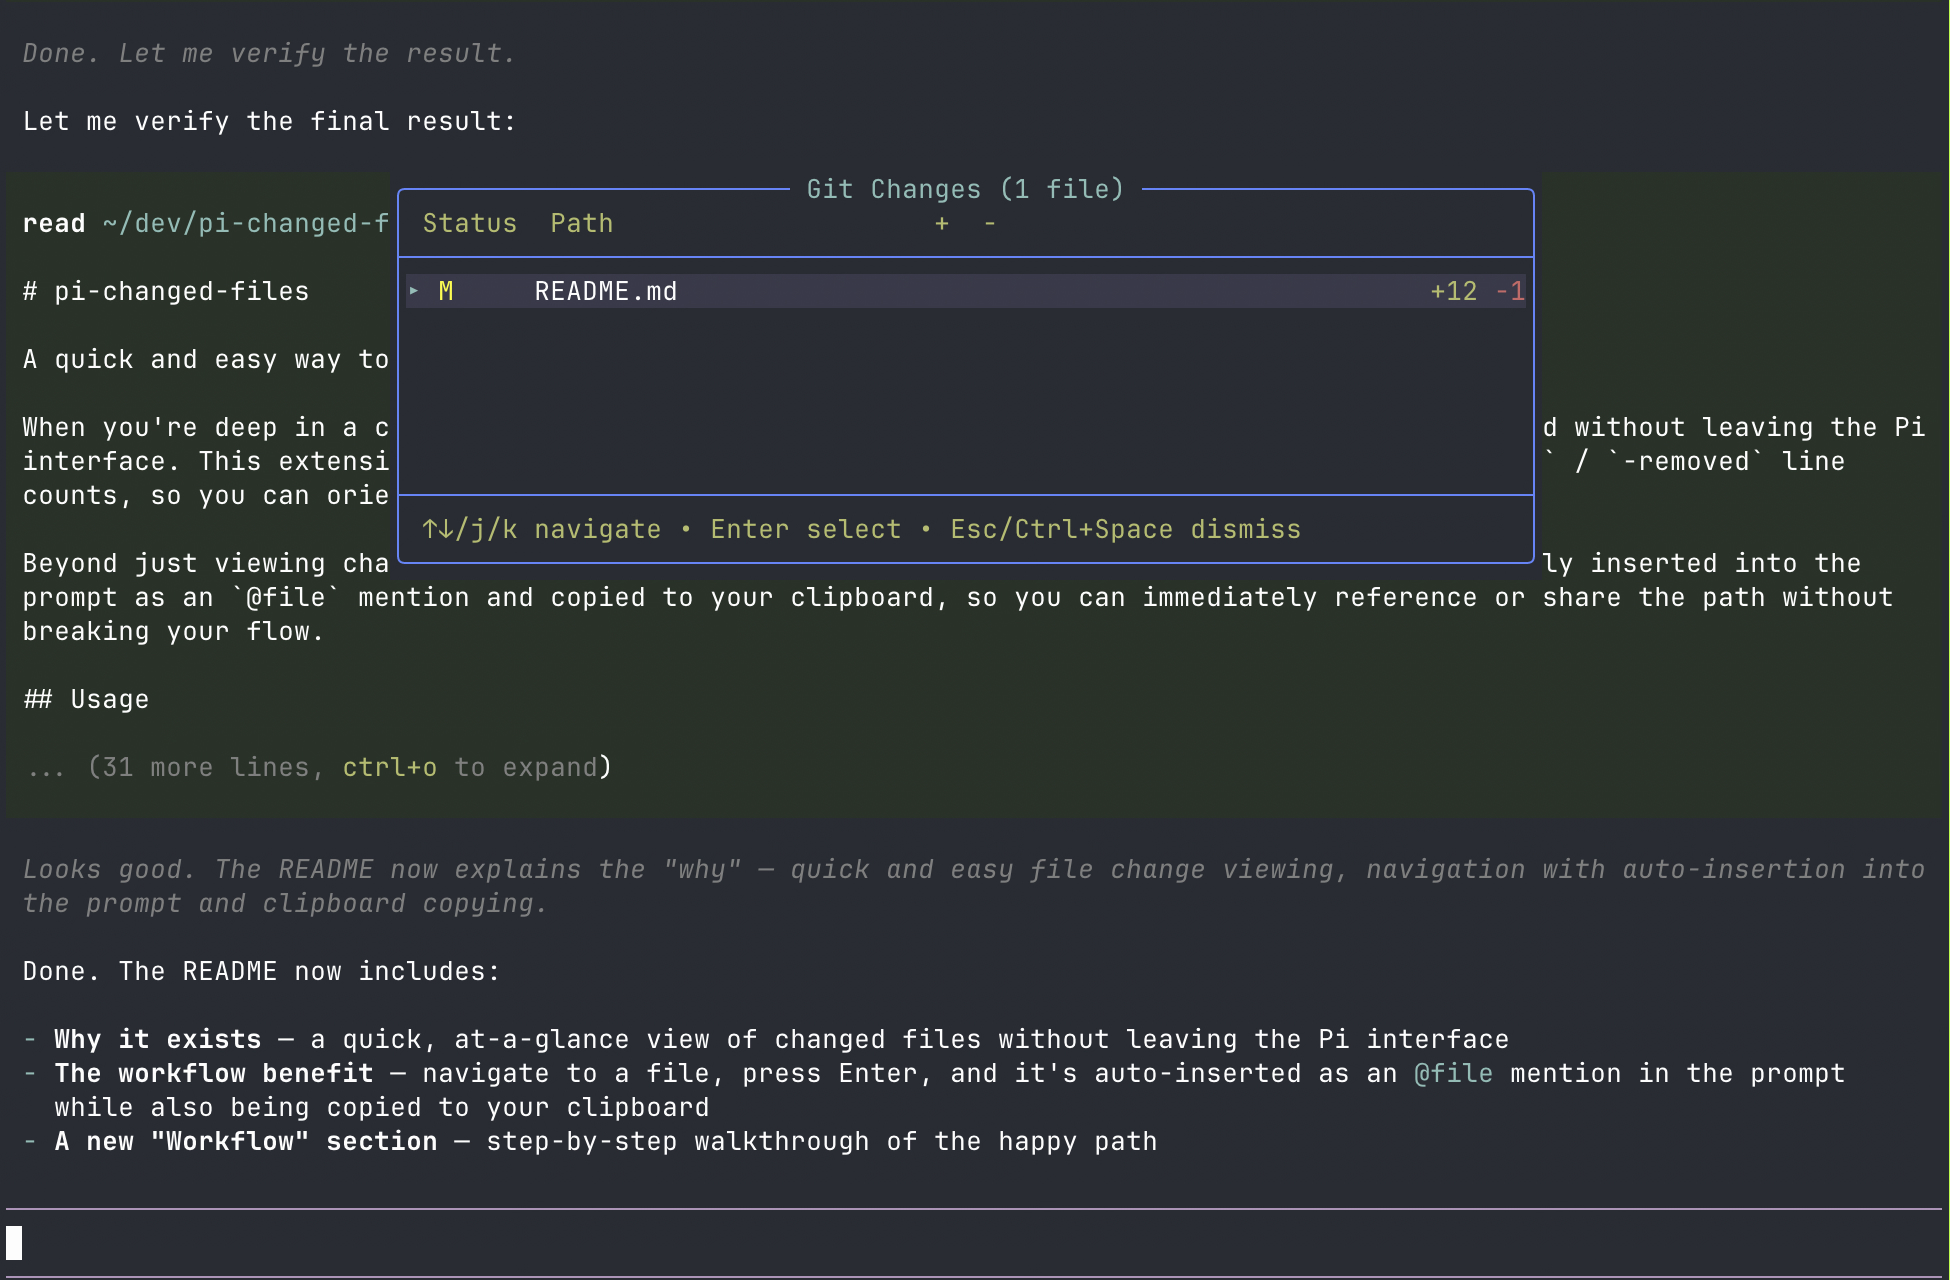Click the 'ctrl+o to expand' hint
The width and height of the screenshot is (1950, 1280).
470,767
